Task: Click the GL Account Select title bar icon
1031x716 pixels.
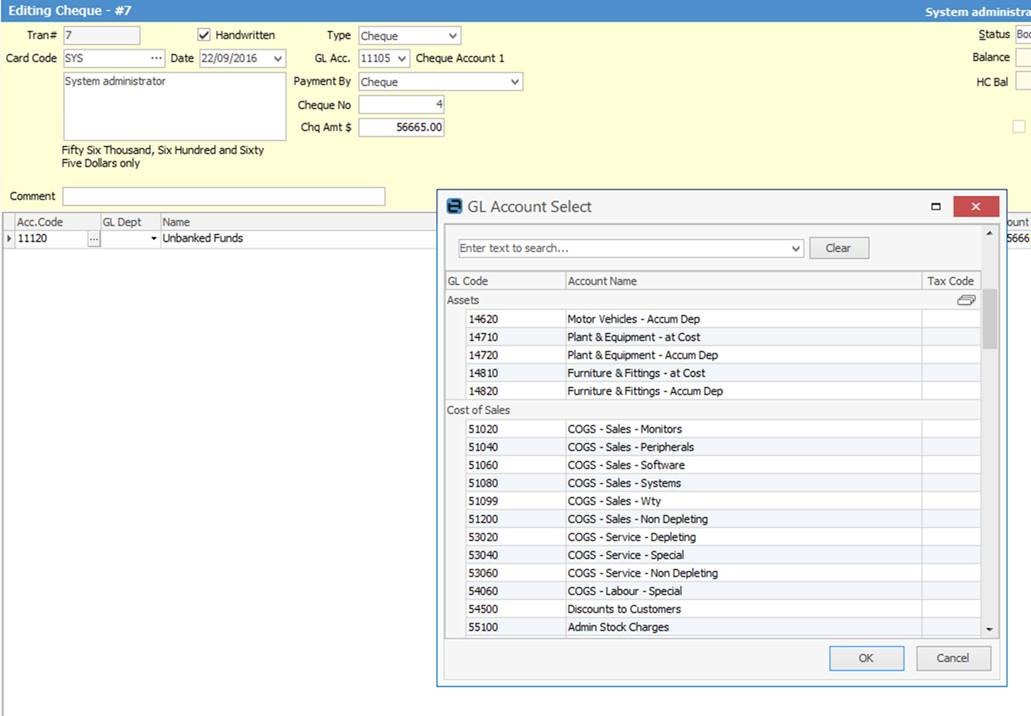Action: coord(454,206)
